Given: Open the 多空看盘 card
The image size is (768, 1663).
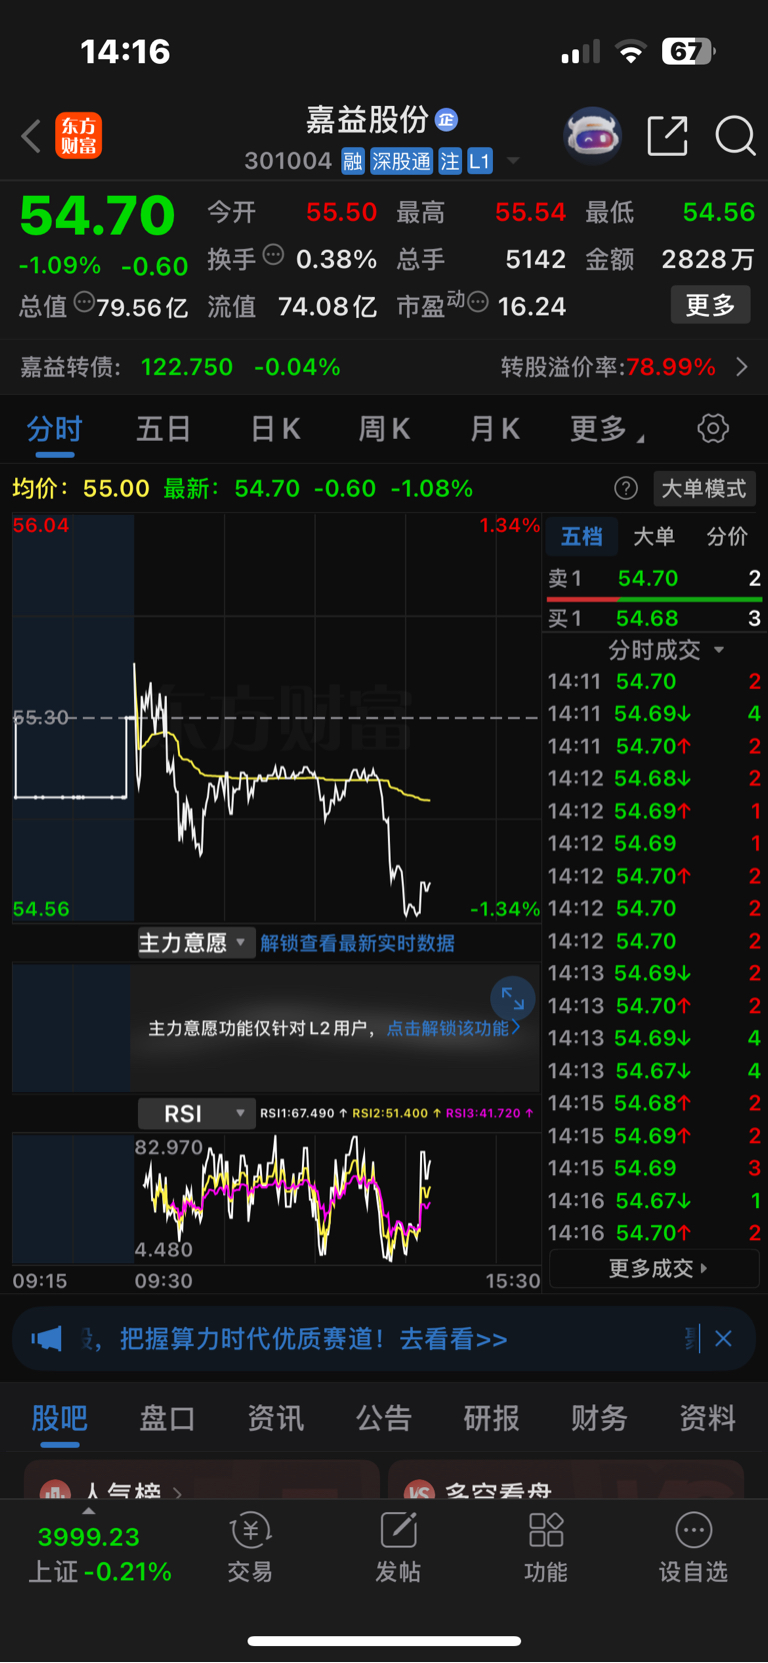Looking at the screenshot, I should pyautogui.click(x=566, y=1480).
